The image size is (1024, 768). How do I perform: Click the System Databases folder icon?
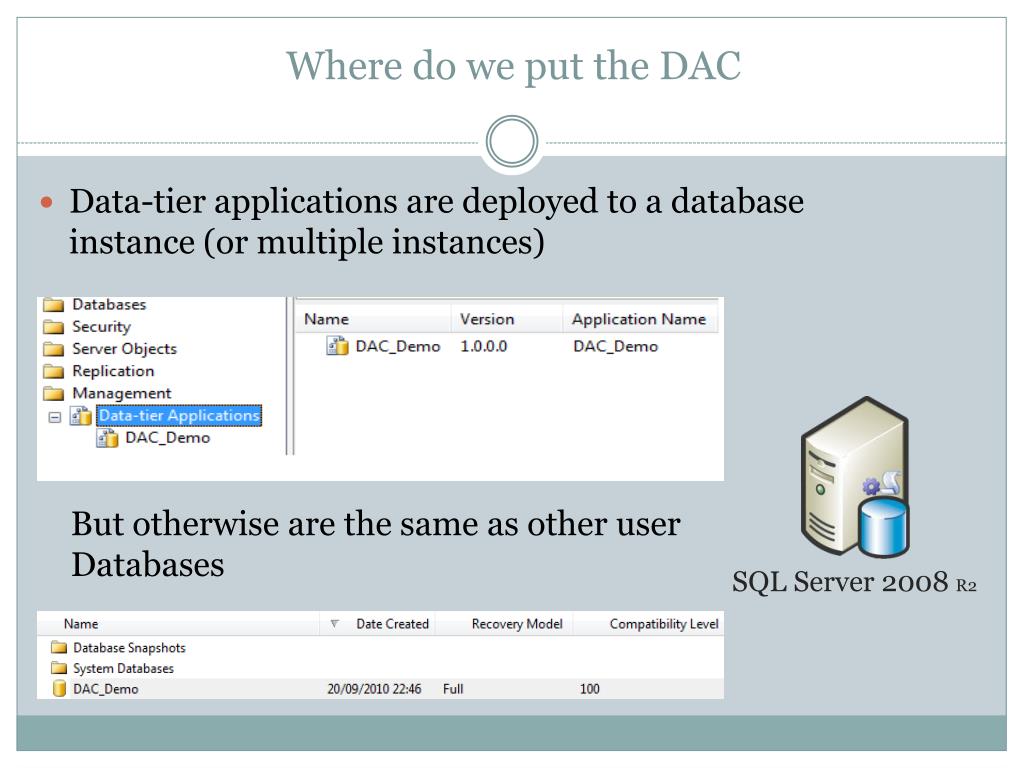[59, 667]
